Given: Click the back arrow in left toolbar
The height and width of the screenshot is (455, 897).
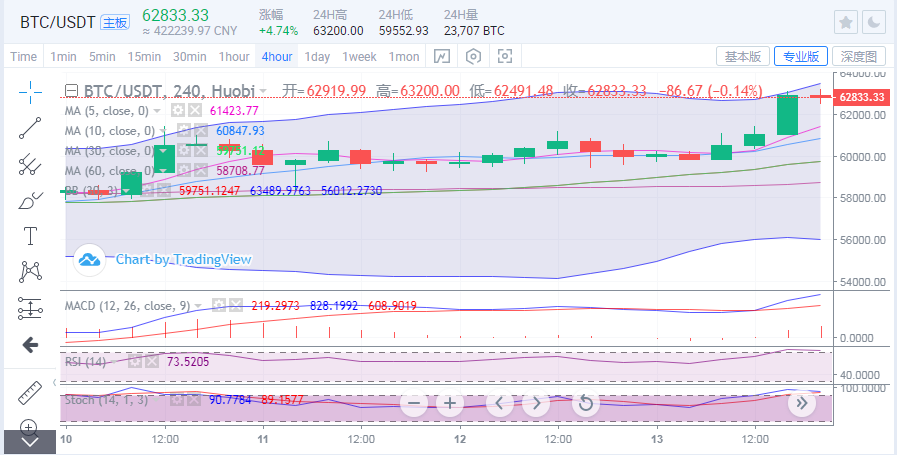Looking at the screenshot, I should click(29, 345).
